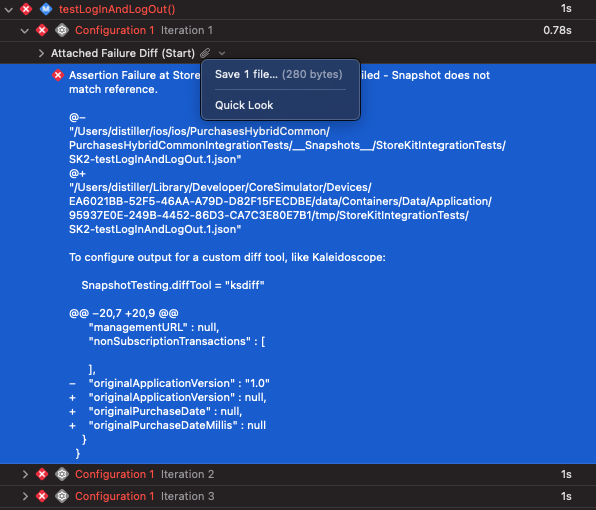This screenshot has height=510, width=596.
Task: Expand the Attached Failure Diff (Start) row
Action: coord(41,53)
